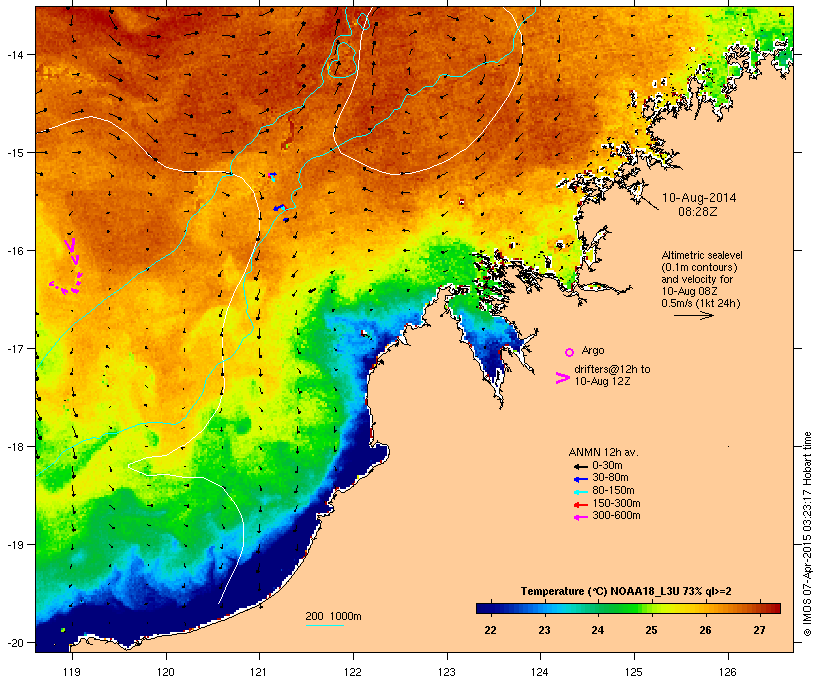Click the longitude axis label 122
820x680 pixels.
pos(353,672)
